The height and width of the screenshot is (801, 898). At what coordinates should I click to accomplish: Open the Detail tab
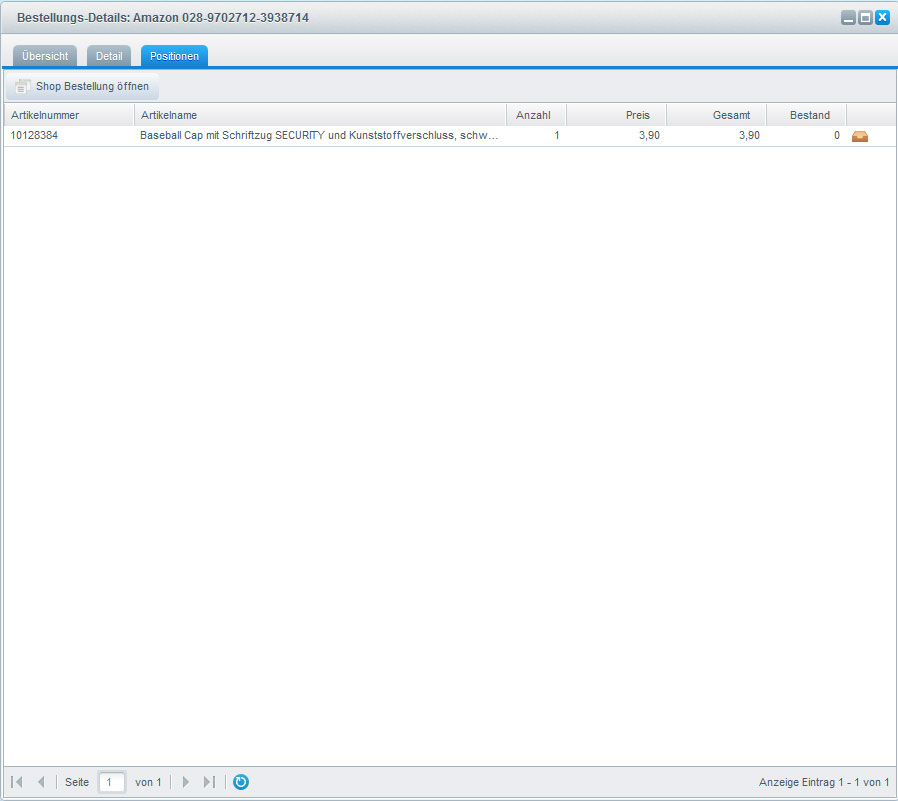coord(109,56)
